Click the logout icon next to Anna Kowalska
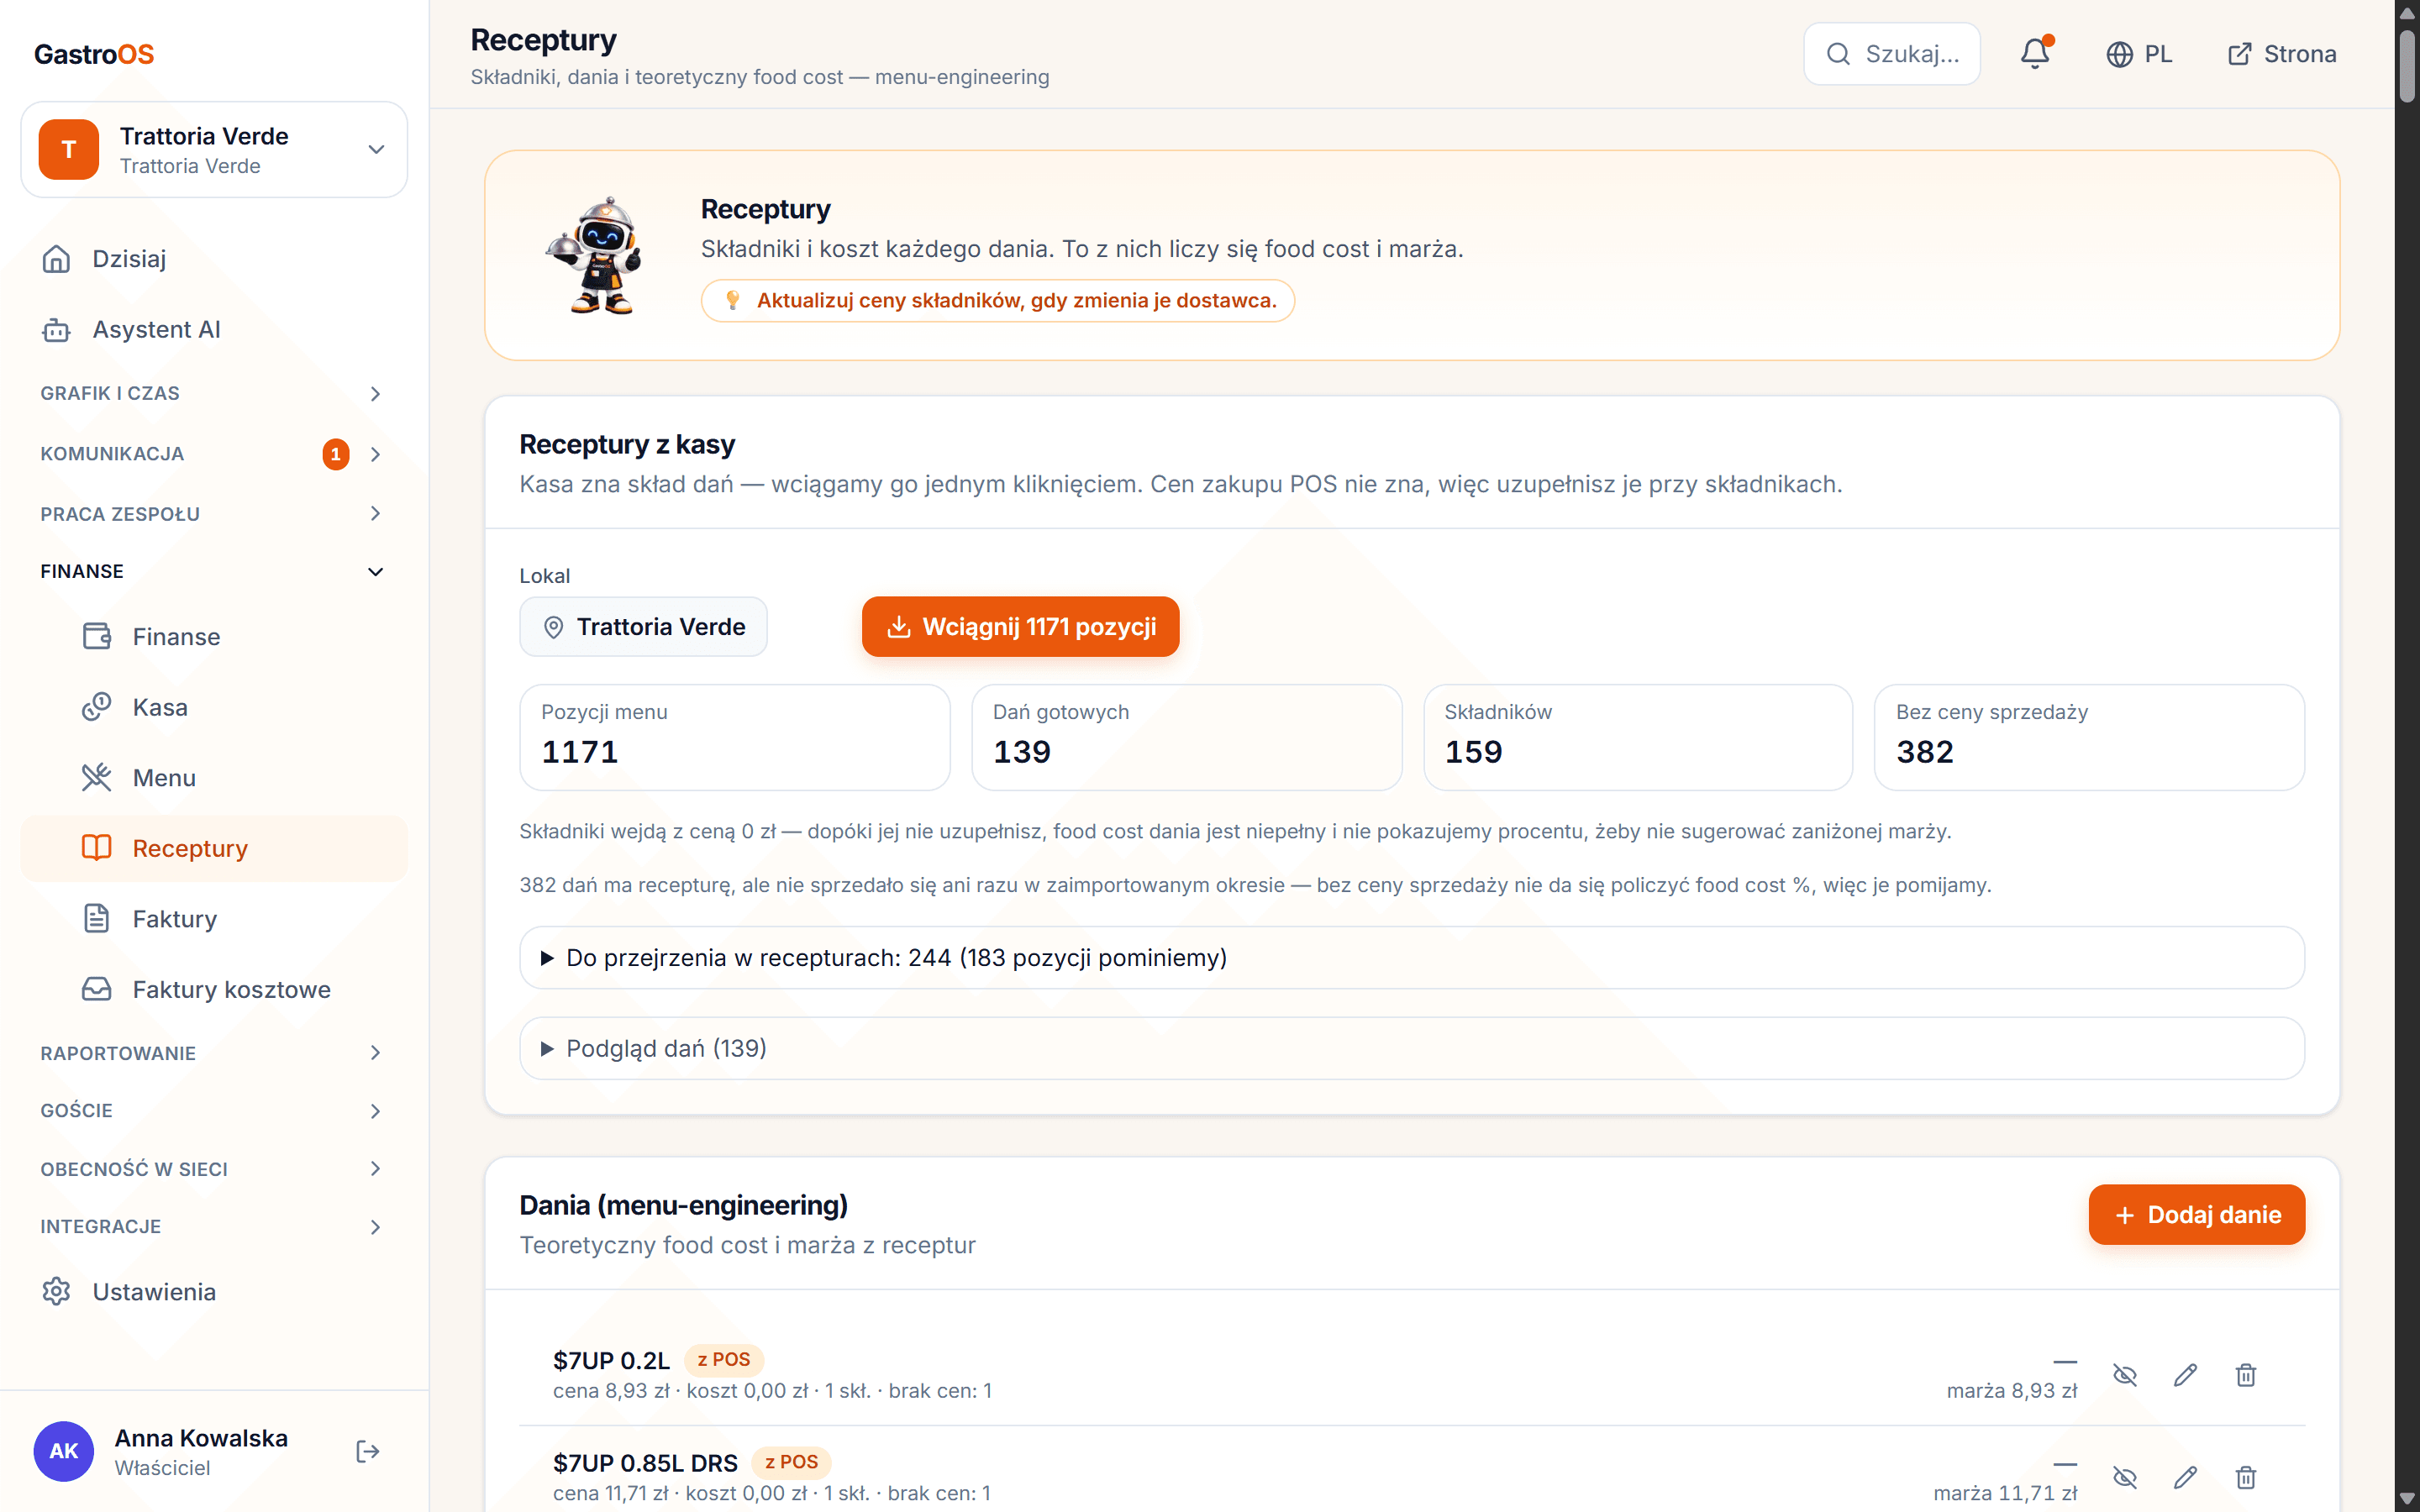The height and width of the screenshot is (1512, 2420). coord(368,1451)
